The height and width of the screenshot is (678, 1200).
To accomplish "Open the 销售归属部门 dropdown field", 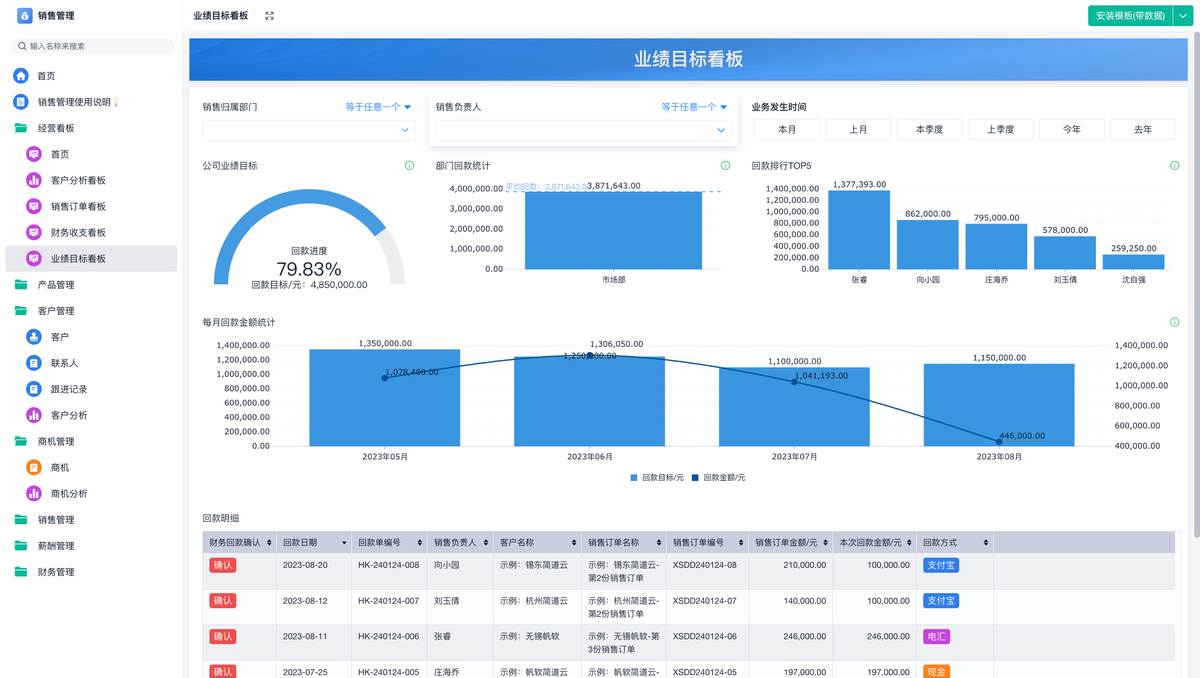I will [308, 130].
